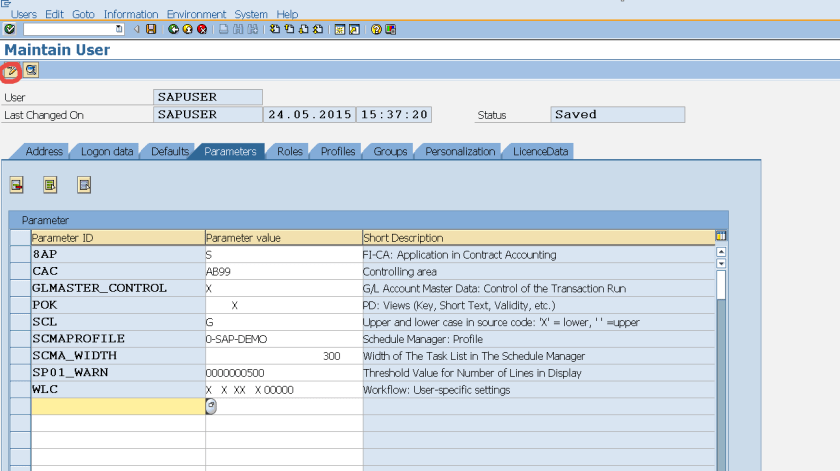
Task: Click the red Cancel icon
Action: coord(201,30)
